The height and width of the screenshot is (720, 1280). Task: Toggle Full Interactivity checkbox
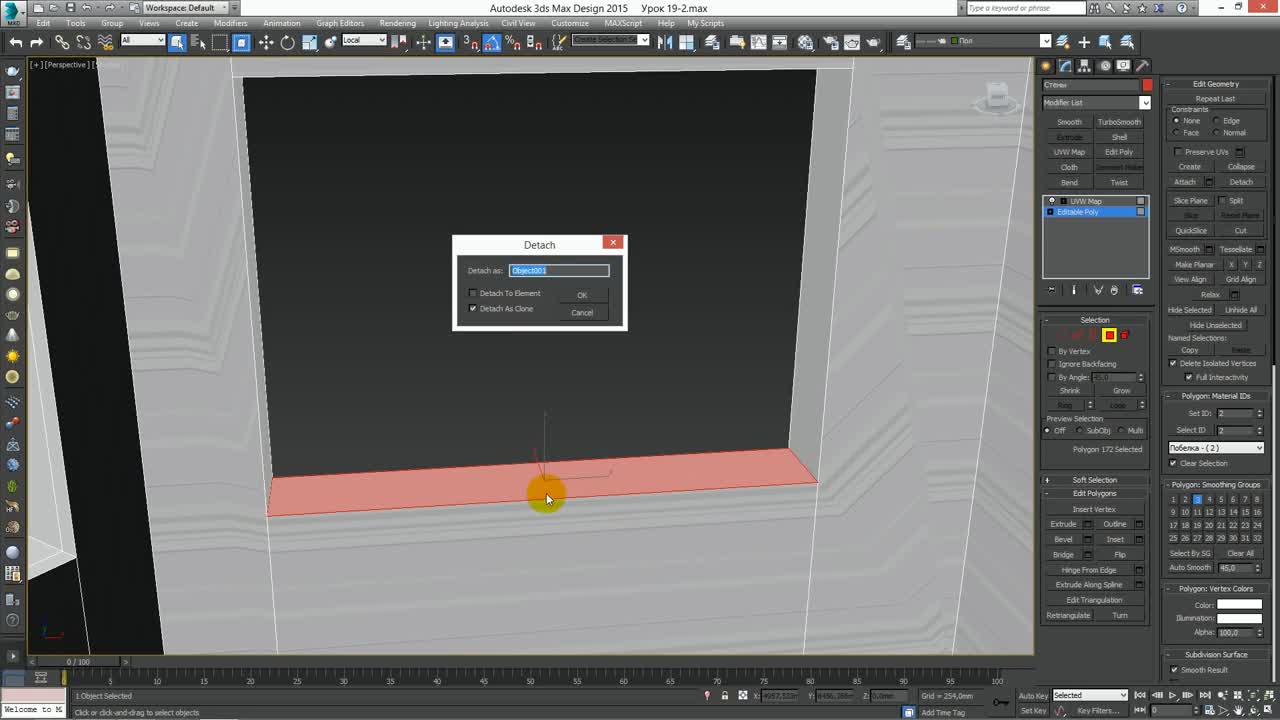[x=1188, y=377]
